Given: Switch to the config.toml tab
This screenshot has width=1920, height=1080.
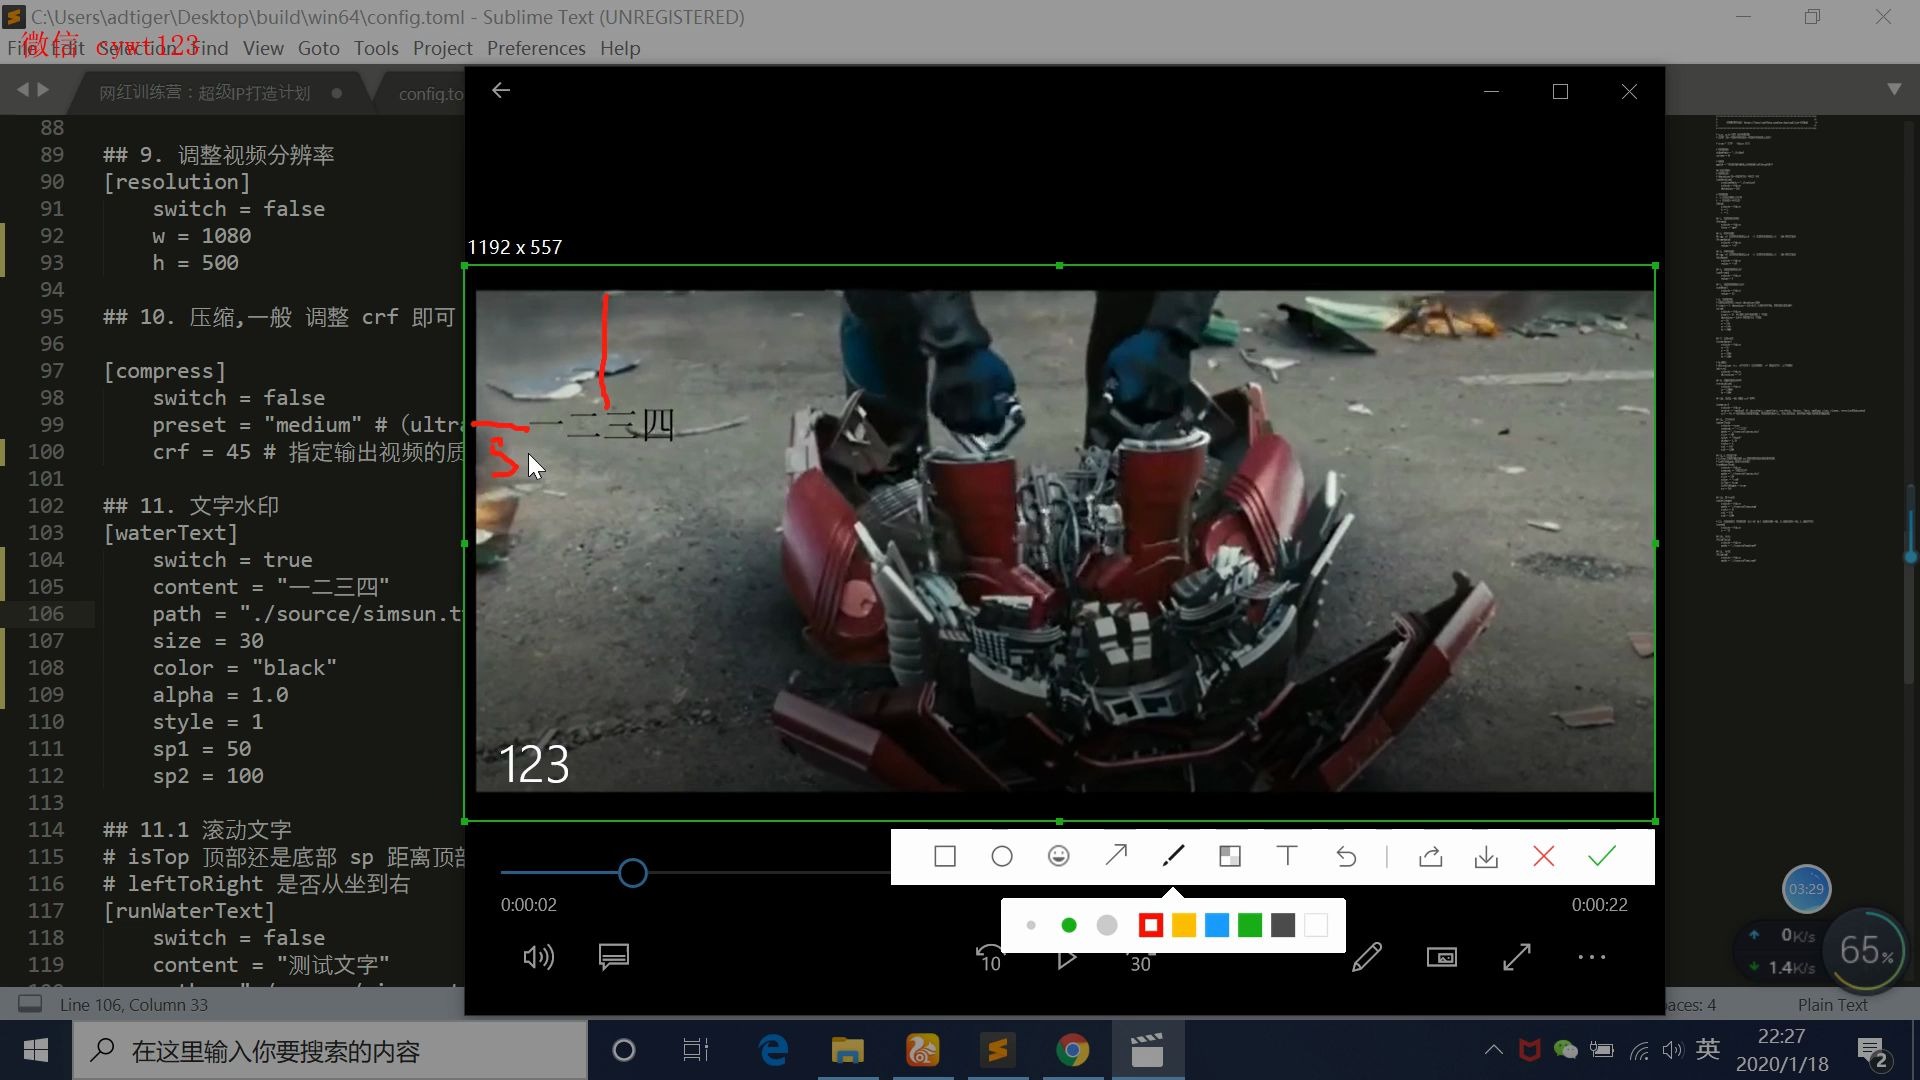Looking at the screenshot, I should tap(430, 94).
